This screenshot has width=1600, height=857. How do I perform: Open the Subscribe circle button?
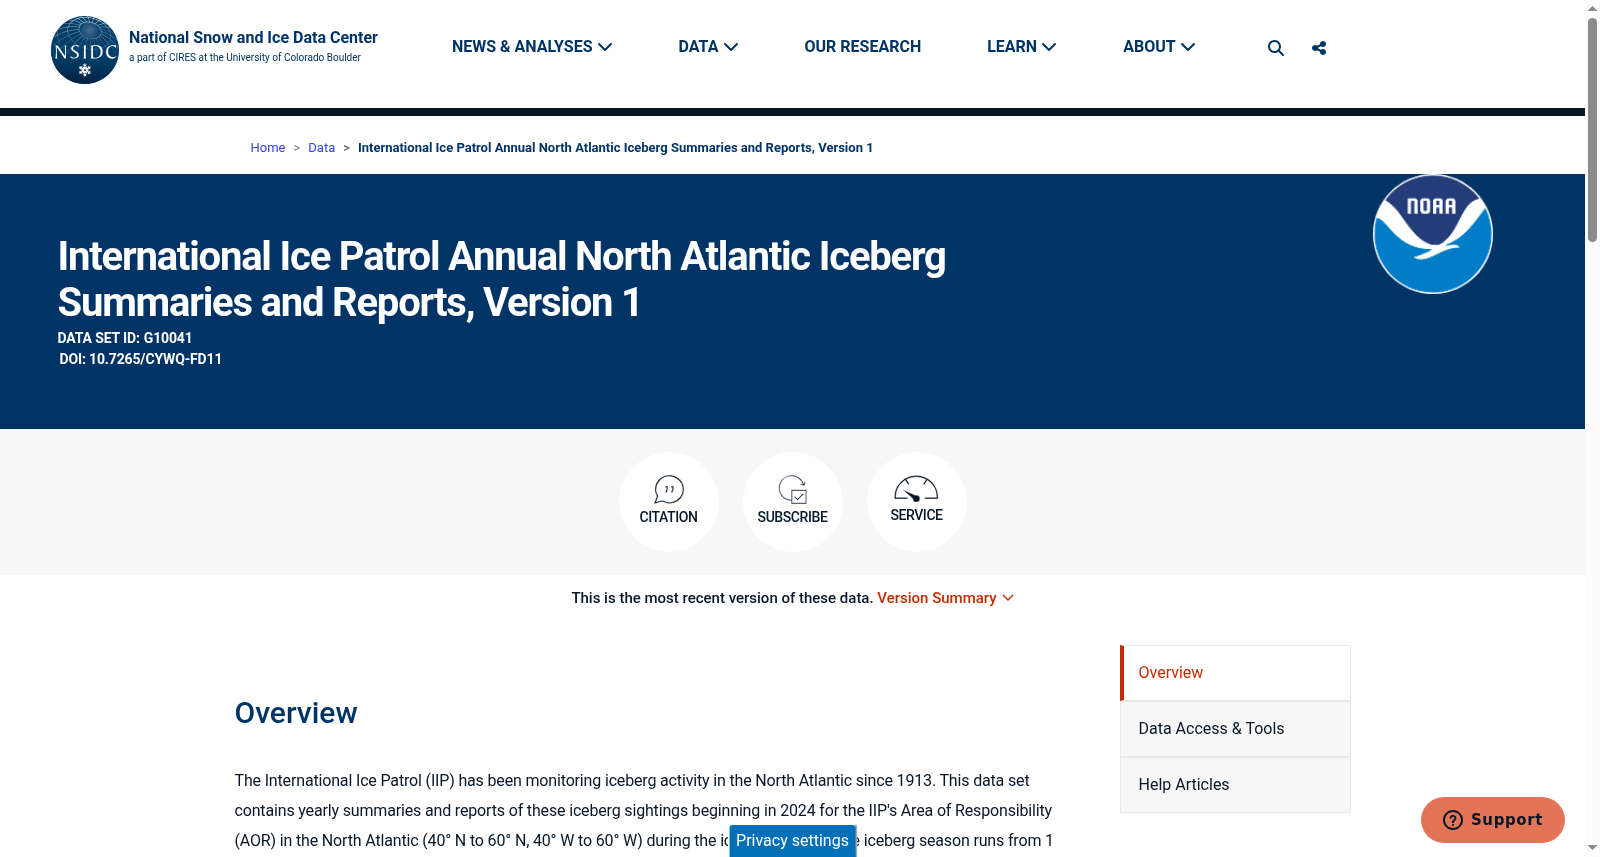click(793, 502)
